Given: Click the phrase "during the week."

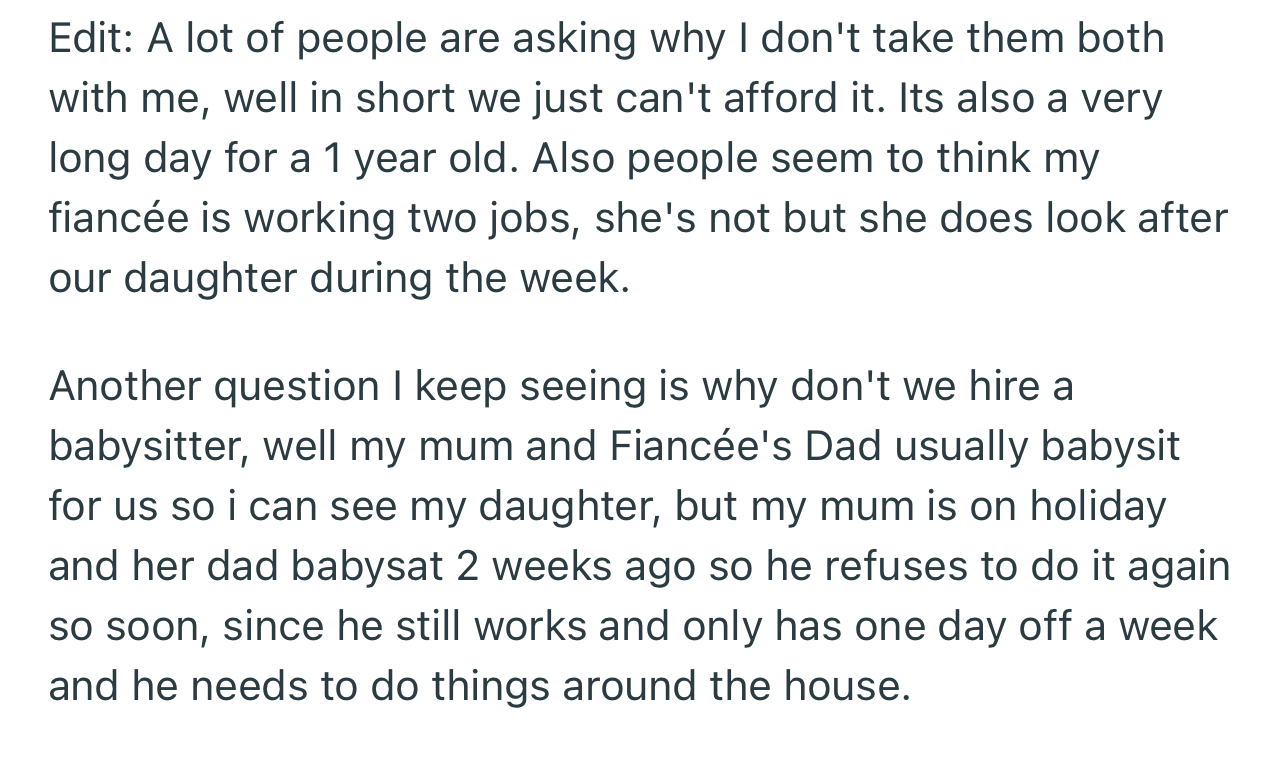Looking at the screenshot, I should [470, 278].
